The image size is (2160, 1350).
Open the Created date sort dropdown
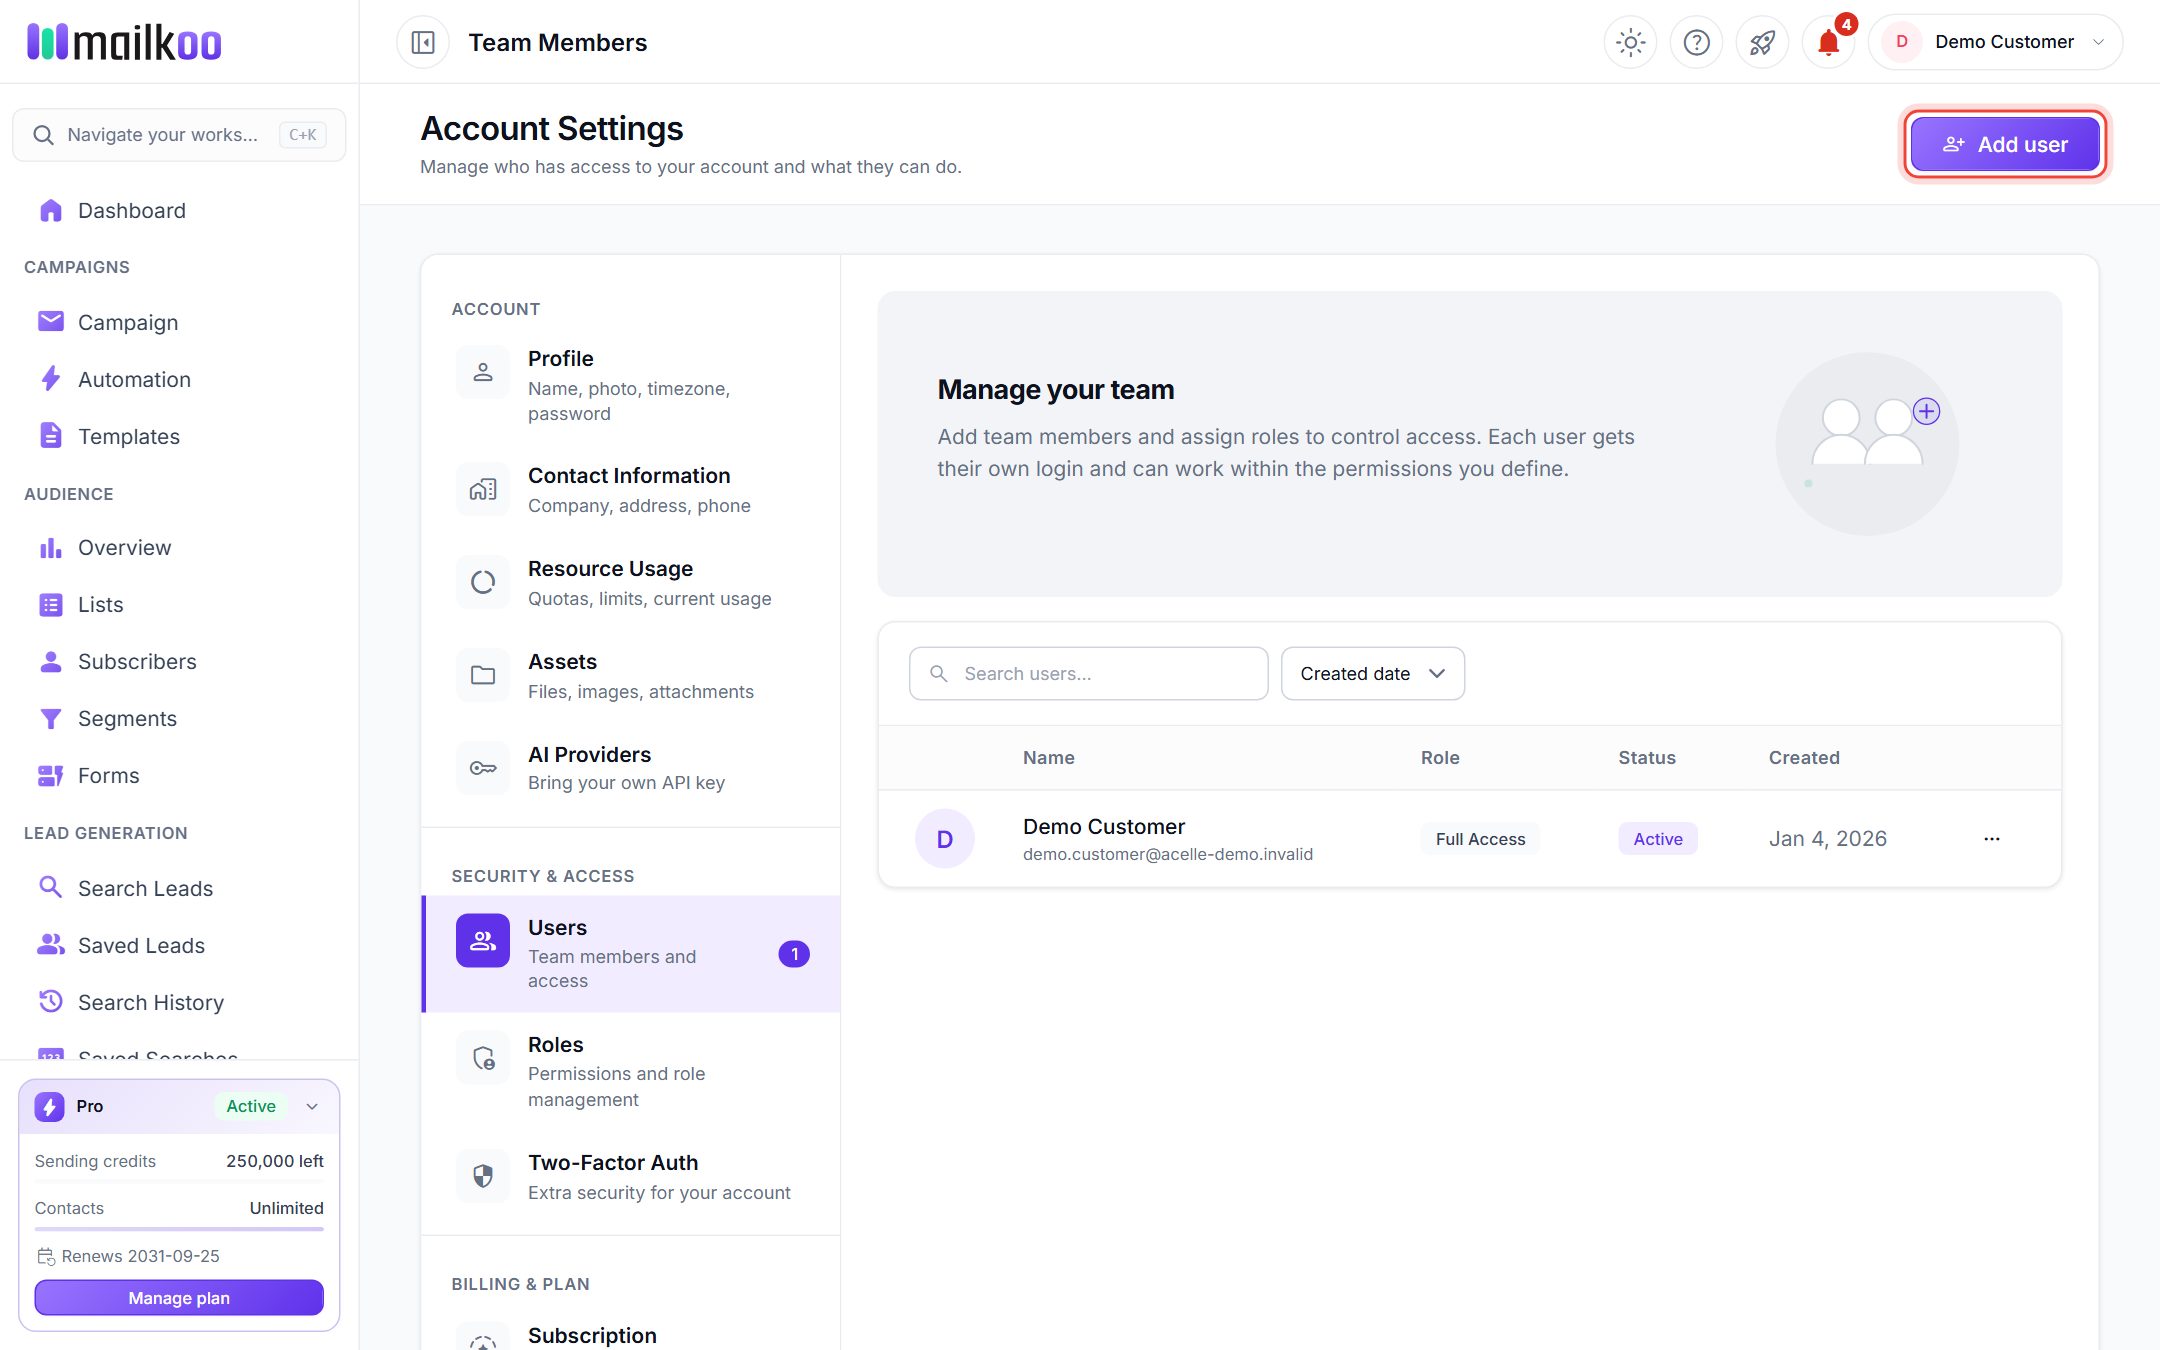1373,673
